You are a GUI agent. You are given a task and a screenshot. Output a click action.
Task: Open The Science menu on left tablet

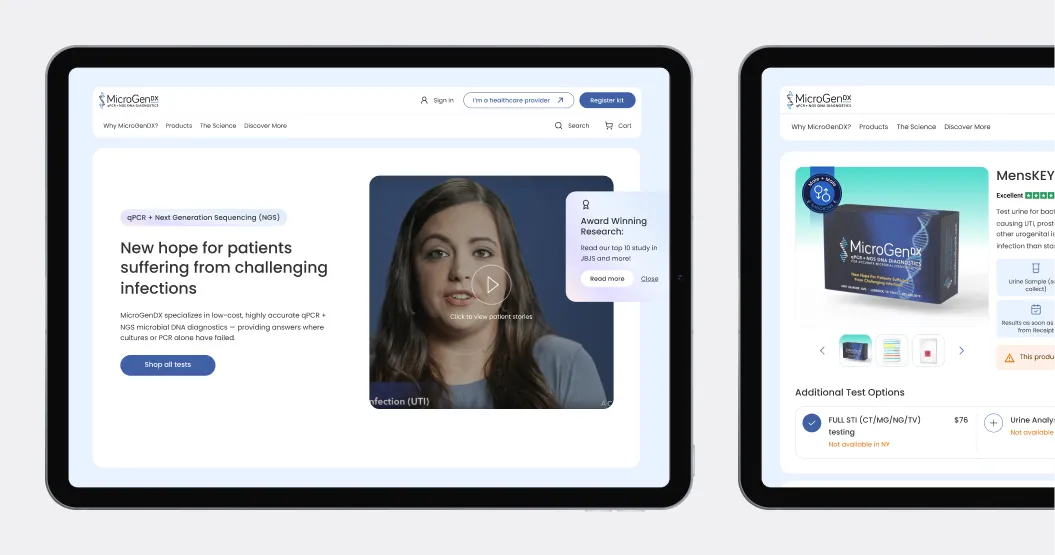coord(218,126)
